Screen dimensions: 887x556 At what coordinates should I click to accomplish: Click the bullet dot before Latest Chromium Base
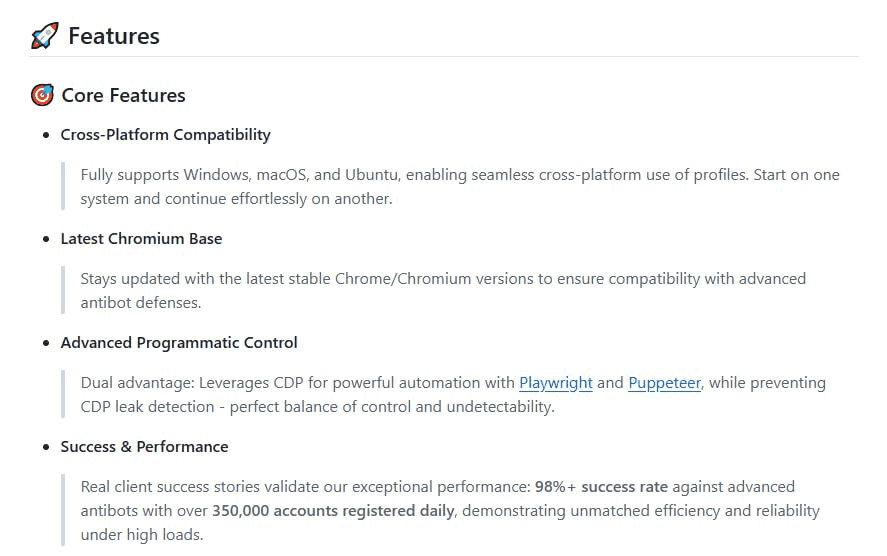[46, 239]
